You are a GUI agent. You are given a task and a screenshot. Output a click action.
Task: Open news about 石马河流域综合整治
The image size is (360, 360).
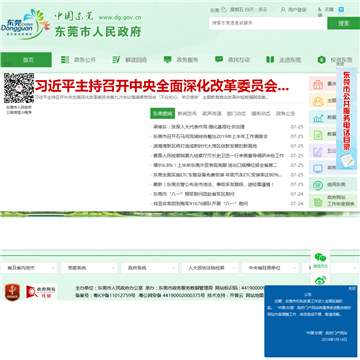pyautogui.click(x=211, y=136)
